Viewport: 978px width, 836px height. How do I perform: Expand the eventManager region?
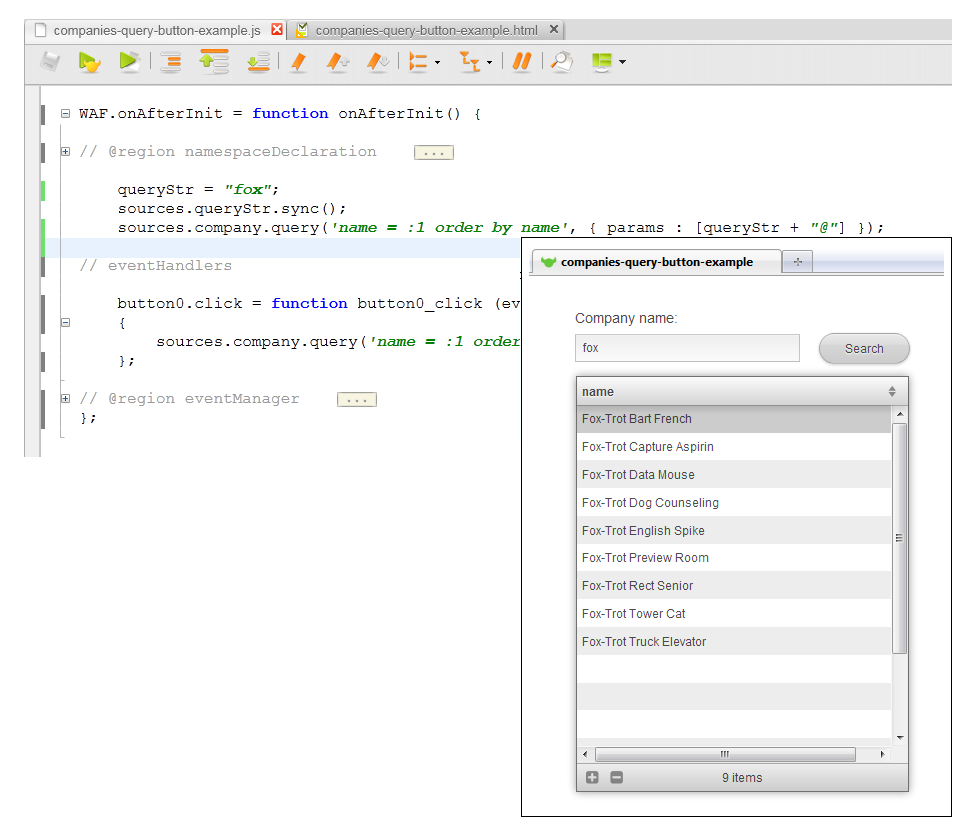coord(66,398)
